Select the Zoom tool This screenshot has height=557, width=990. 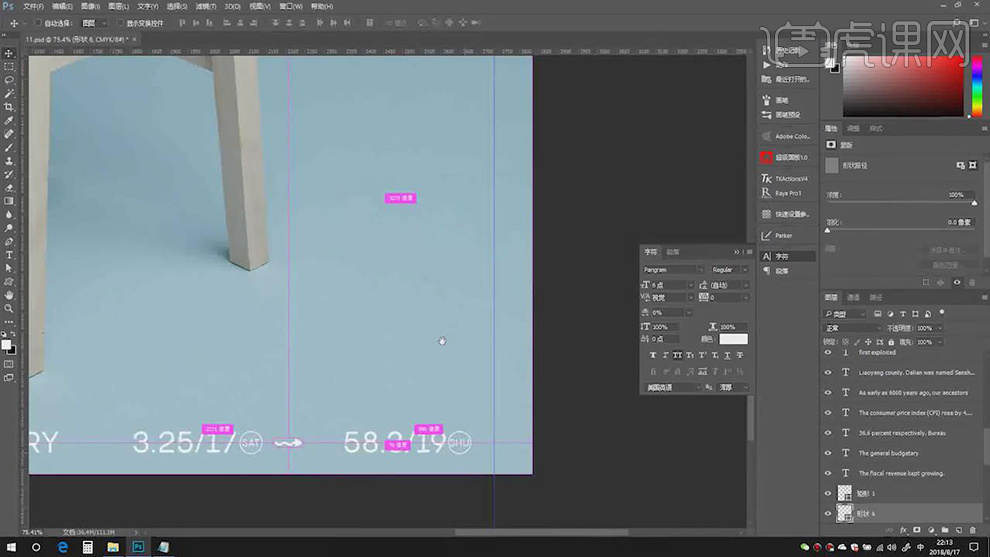(9, 309)
